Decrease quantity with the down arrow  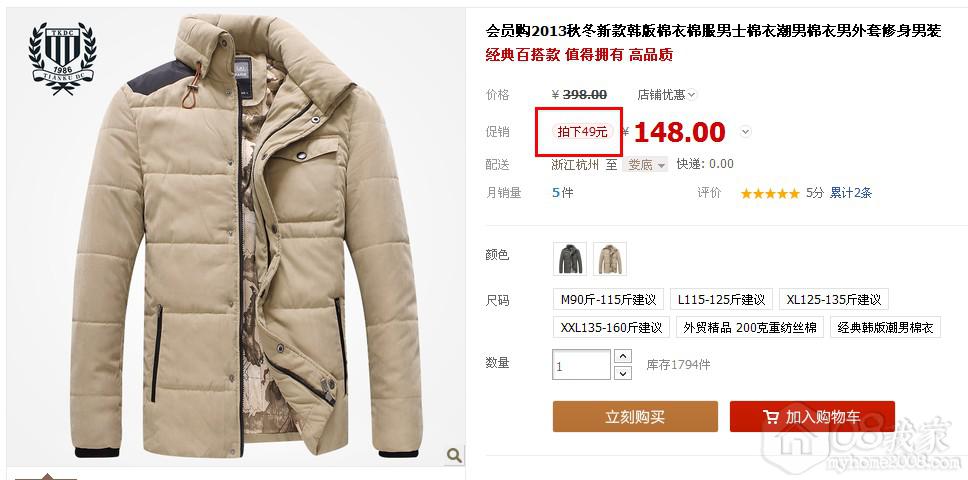pyautogui.click(x=624, y=373)
